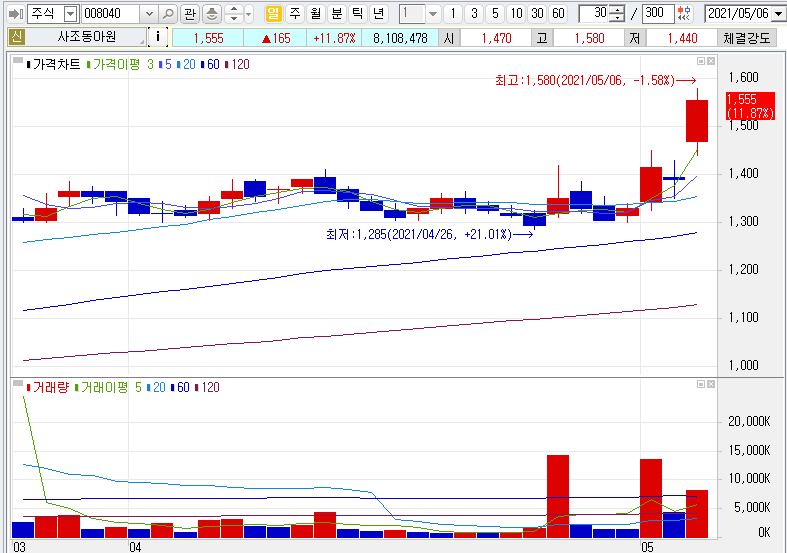Open the date picker dropdown arrow
The height and width of the screenshot is (553, 787).
click(x=778, y=14)
